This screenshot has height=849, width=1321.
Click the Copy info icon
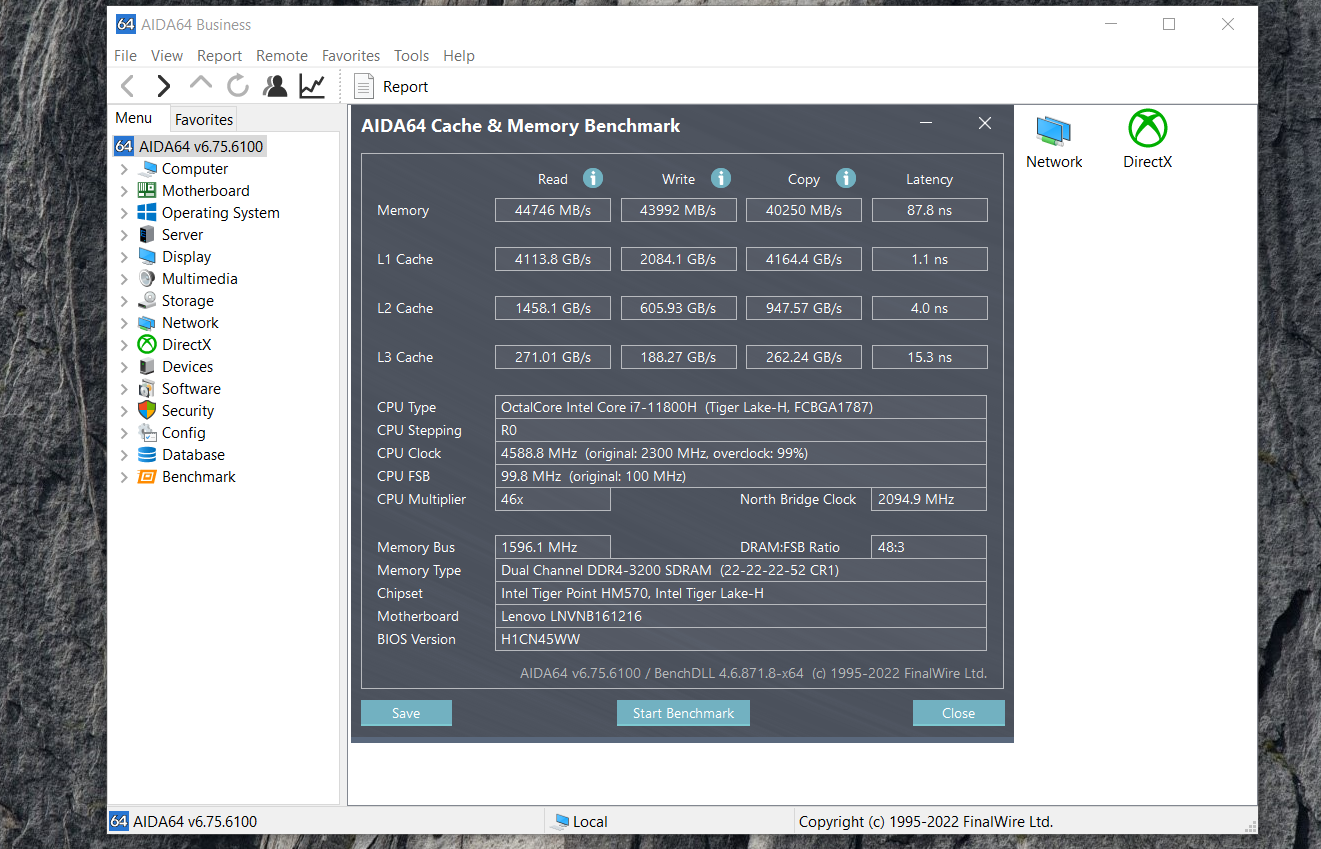(846, 178)
